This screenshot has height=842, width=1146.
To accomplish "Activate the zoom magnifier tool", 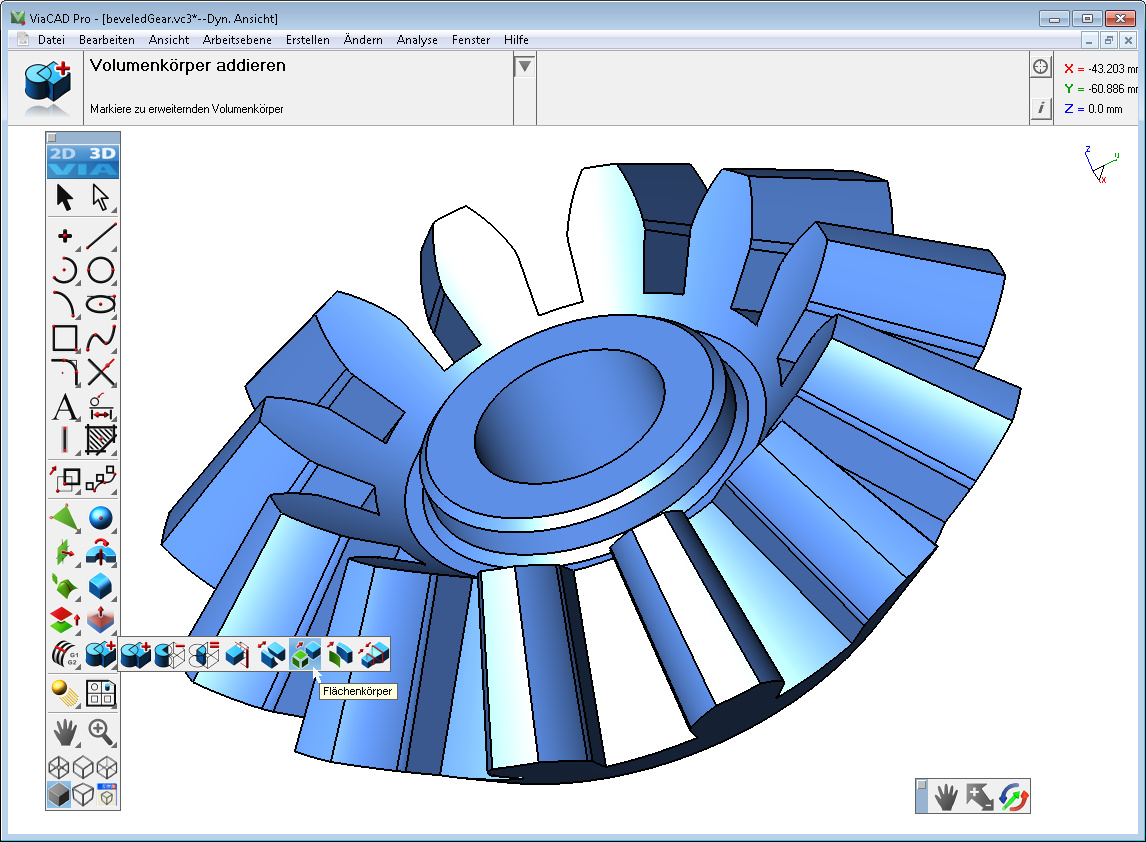I will (101, 733).
